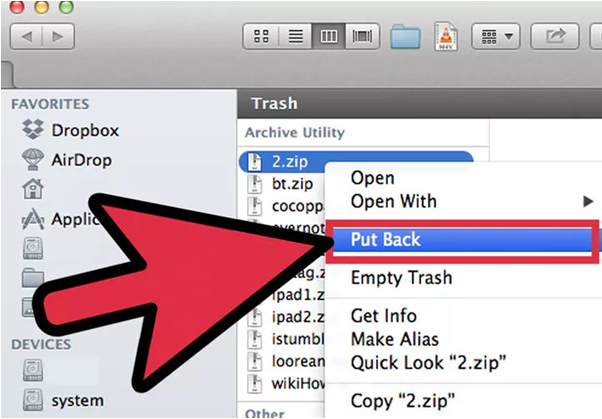This screenshot has width=602, height=419.
Task: Open the Home folder in sidebar
Action: click(33, 189)
